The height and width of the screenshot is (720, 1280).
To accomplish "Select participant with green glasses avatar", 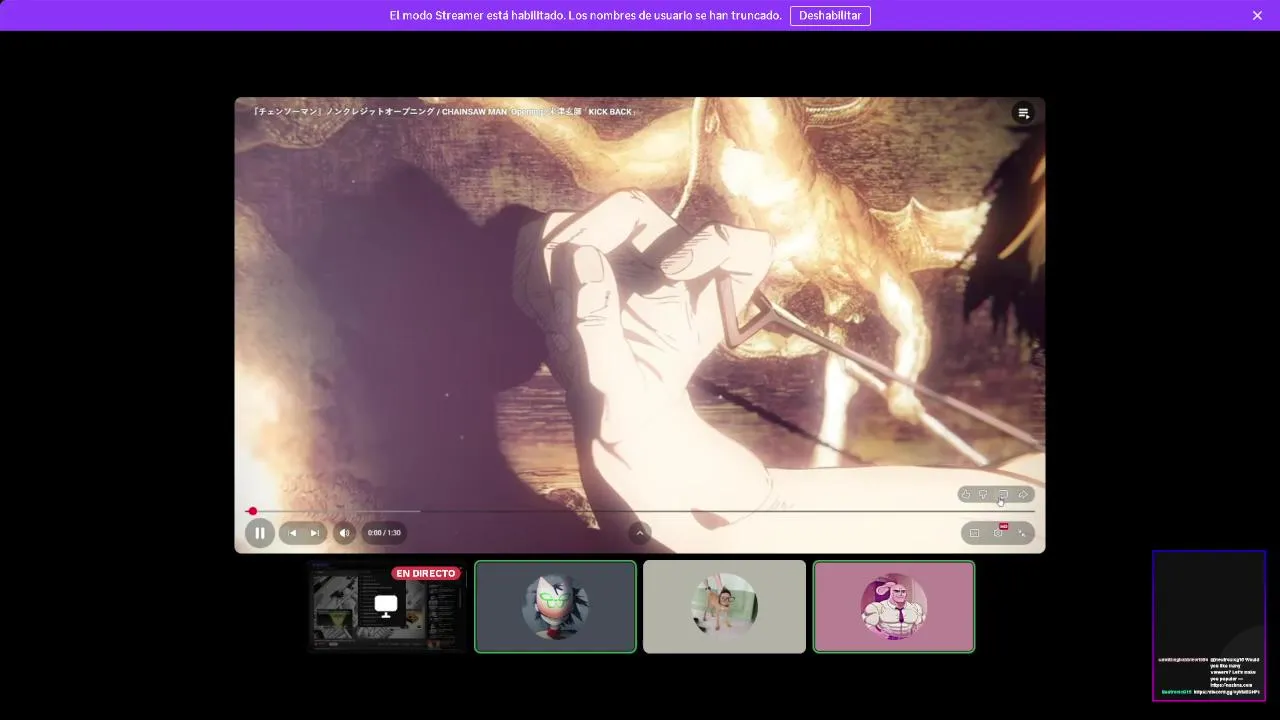I will [555, 606].
